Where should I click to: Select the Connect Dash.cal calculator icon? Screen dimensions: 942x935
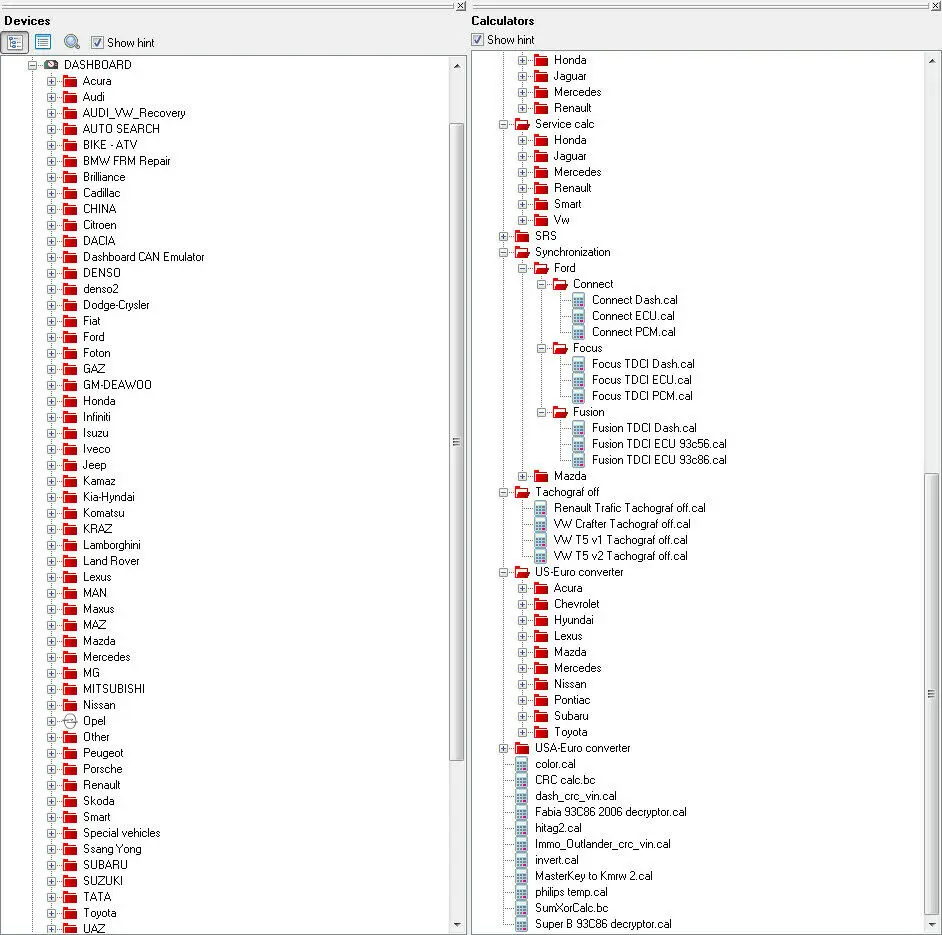tap(579, 300)
